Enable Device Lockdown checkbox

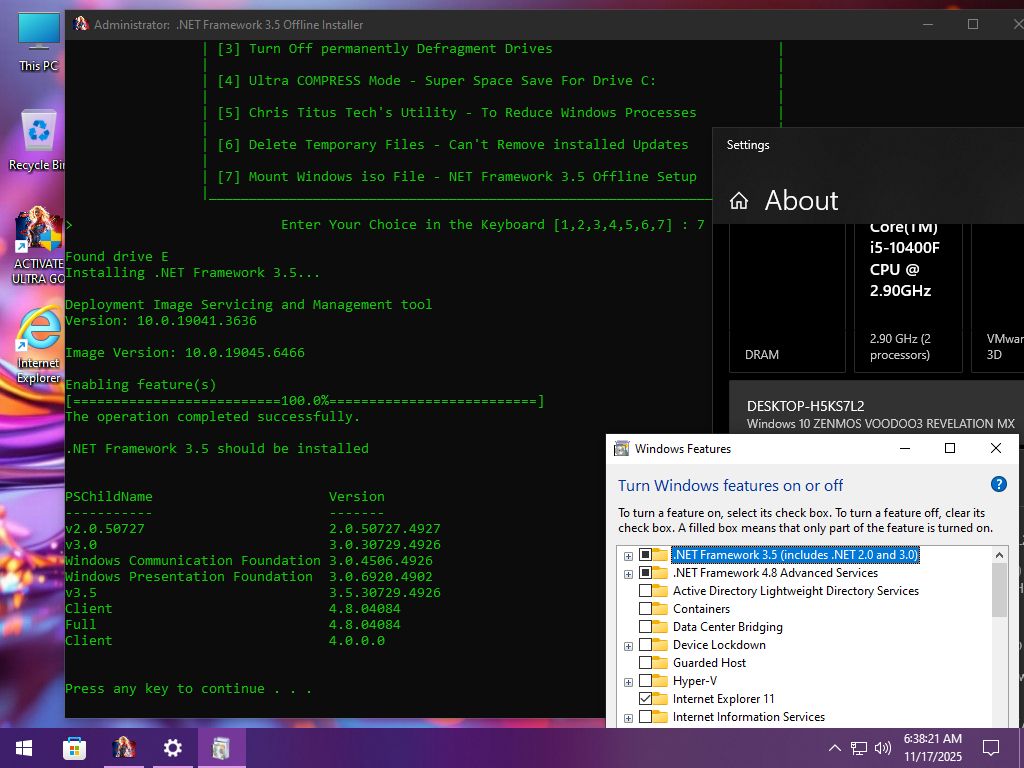tap(645, 645)
